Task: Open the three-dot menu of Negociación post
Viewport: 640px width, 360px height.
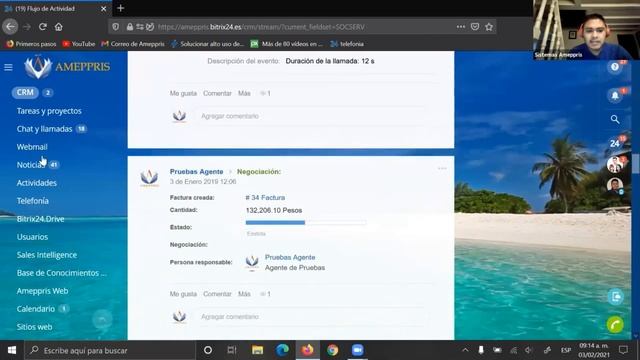Action: click(442, 168)
